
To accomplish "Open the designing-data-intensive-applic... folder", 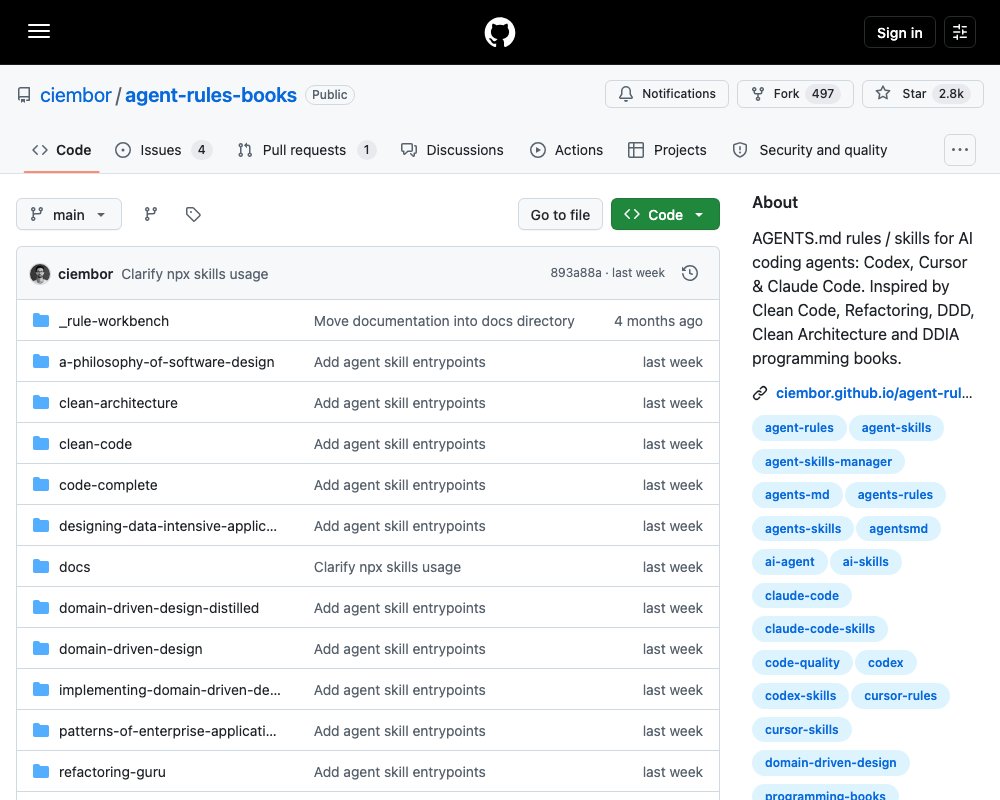I will point(168,526).
